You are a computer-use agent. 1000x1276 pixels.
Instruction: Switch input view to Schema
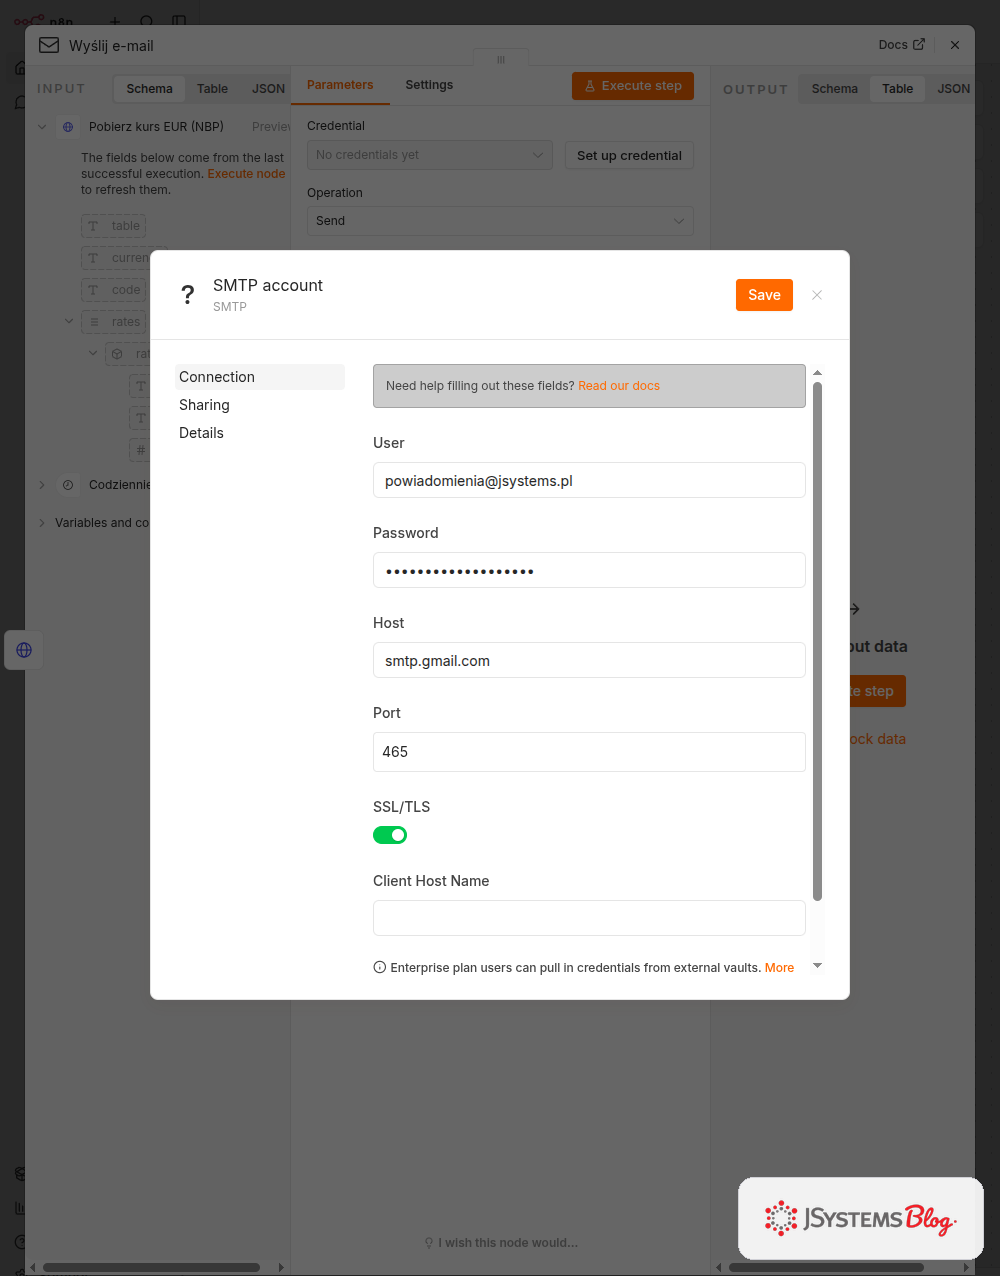coord(150,89)
